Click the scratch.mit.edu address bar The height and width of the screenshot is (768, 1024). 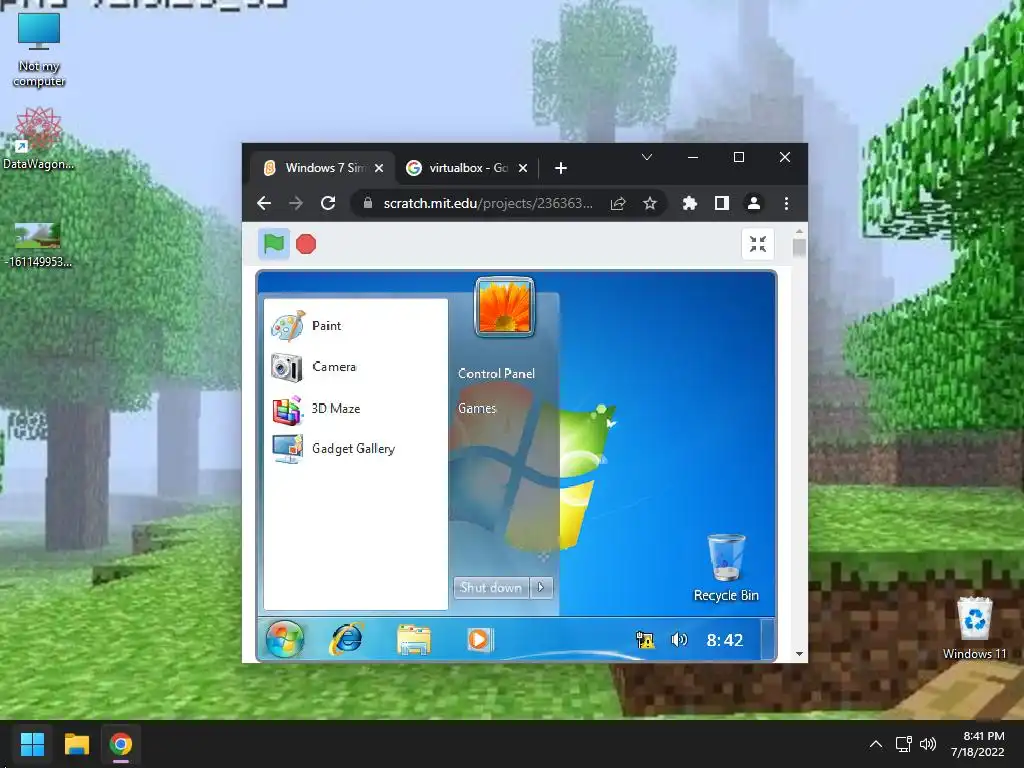coord(488,203)
